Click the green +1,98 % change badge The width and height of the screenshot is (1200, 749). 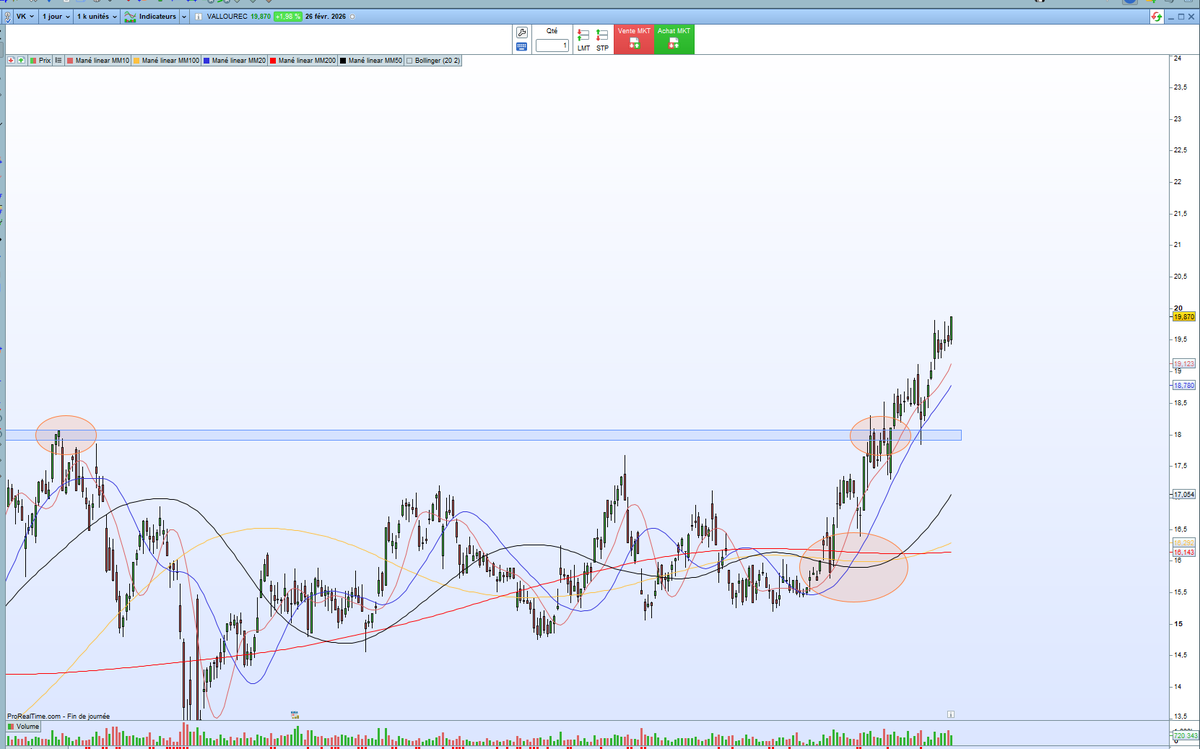click(x=288, y=17)
